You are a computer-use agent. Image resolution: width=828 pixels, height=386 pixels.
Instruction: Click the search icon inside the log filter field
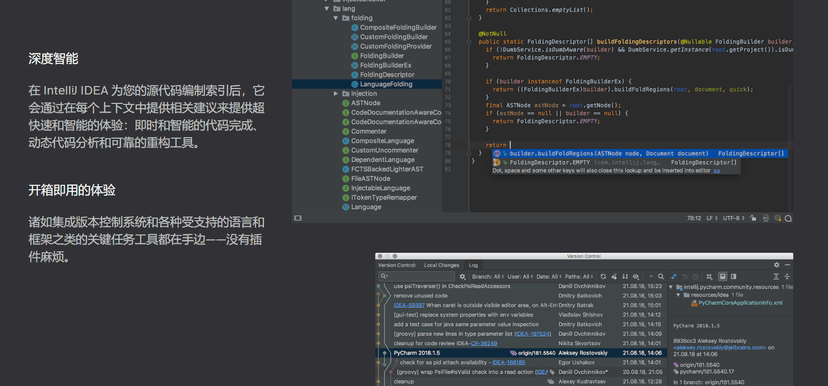pos(384,277)
